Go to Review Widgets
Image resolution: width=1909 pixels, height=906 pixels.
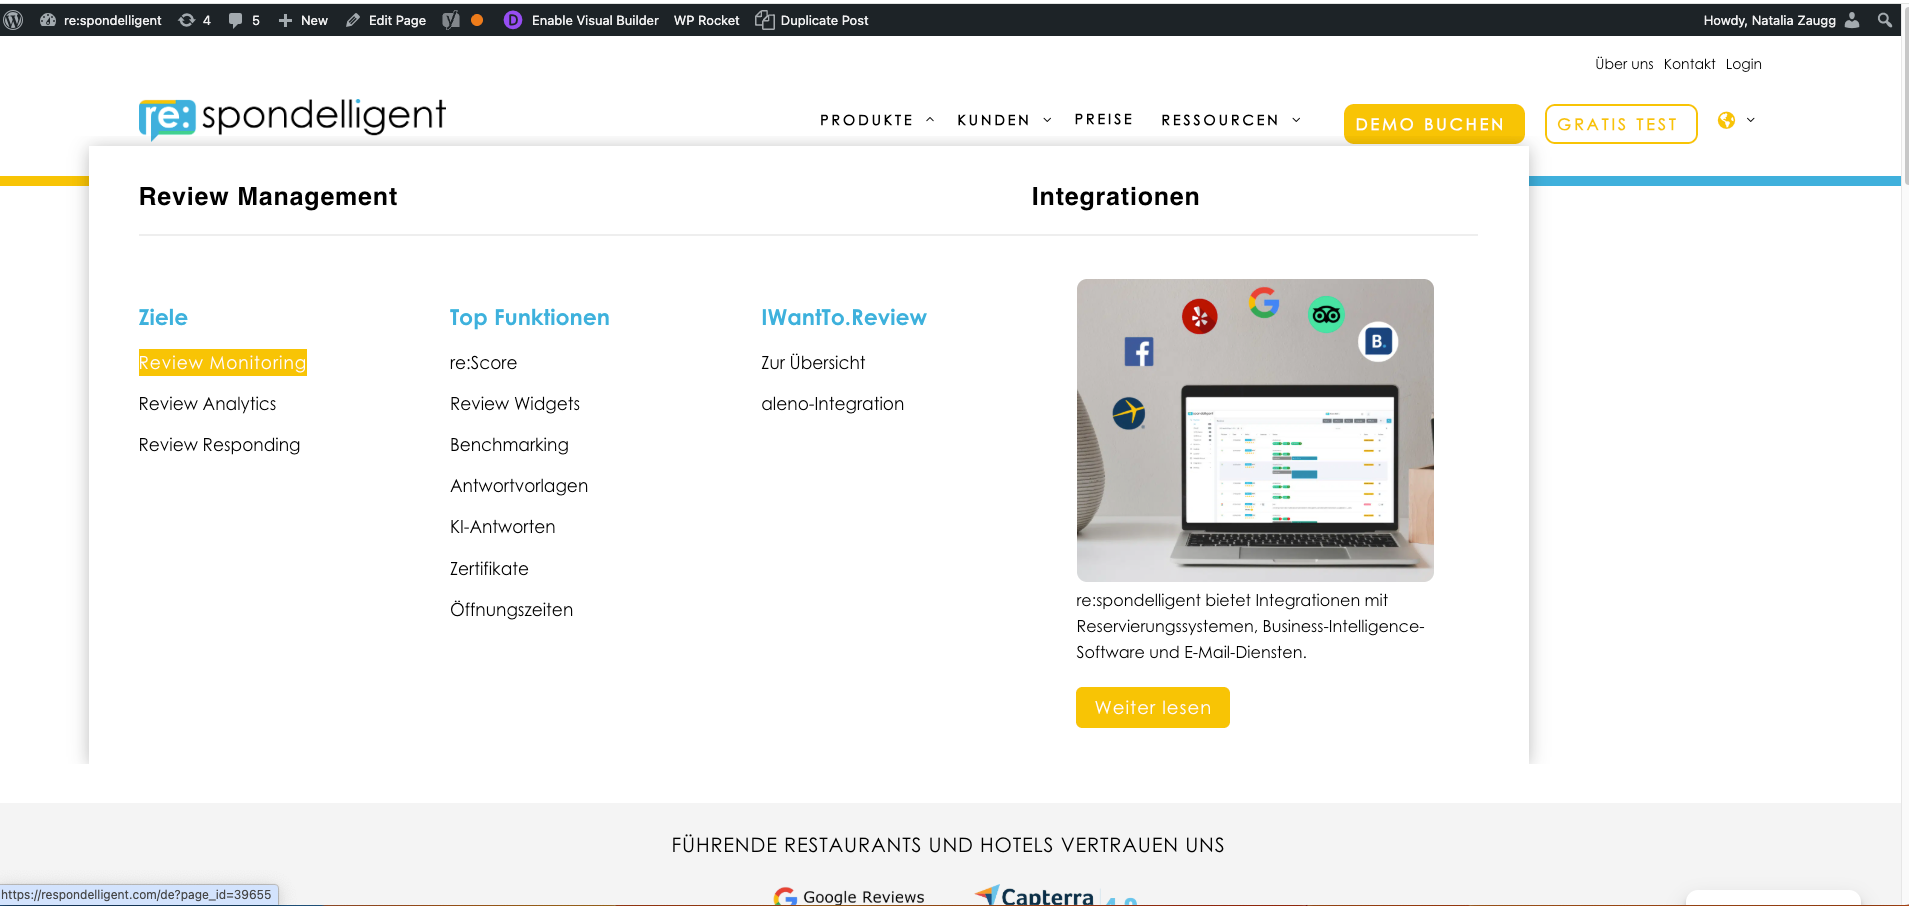(515, 404)
